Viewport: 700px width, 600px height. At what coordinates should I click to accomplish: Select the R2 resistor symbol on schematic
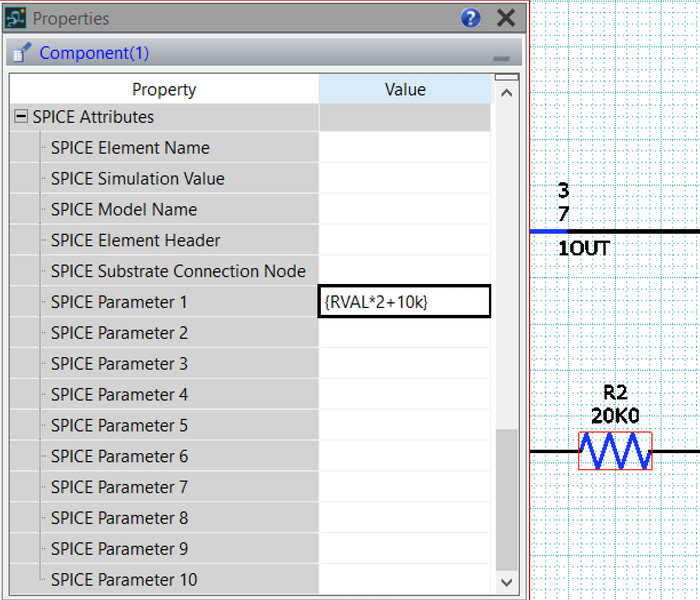(x=615, y=451)
